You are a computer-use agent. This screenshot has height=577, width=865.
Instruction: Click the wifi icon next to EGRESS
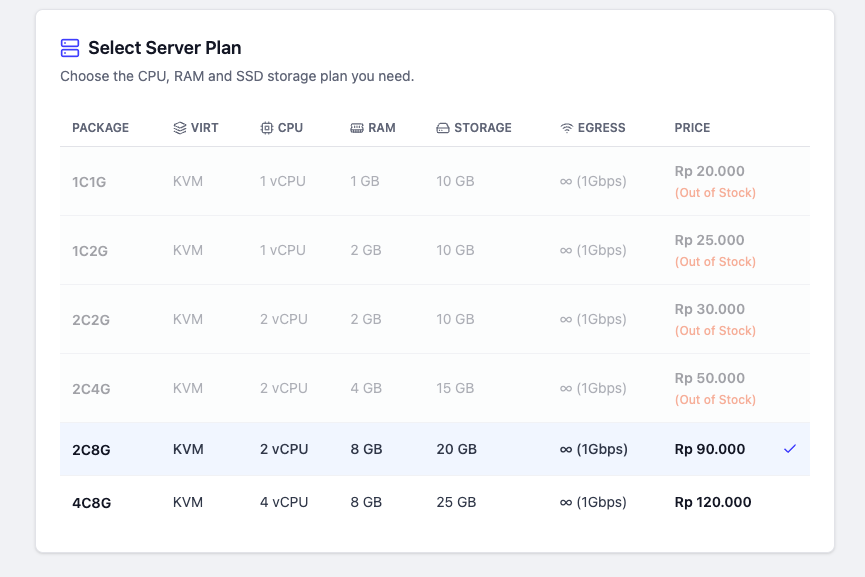pyautogui.click(x=567, y=128)
